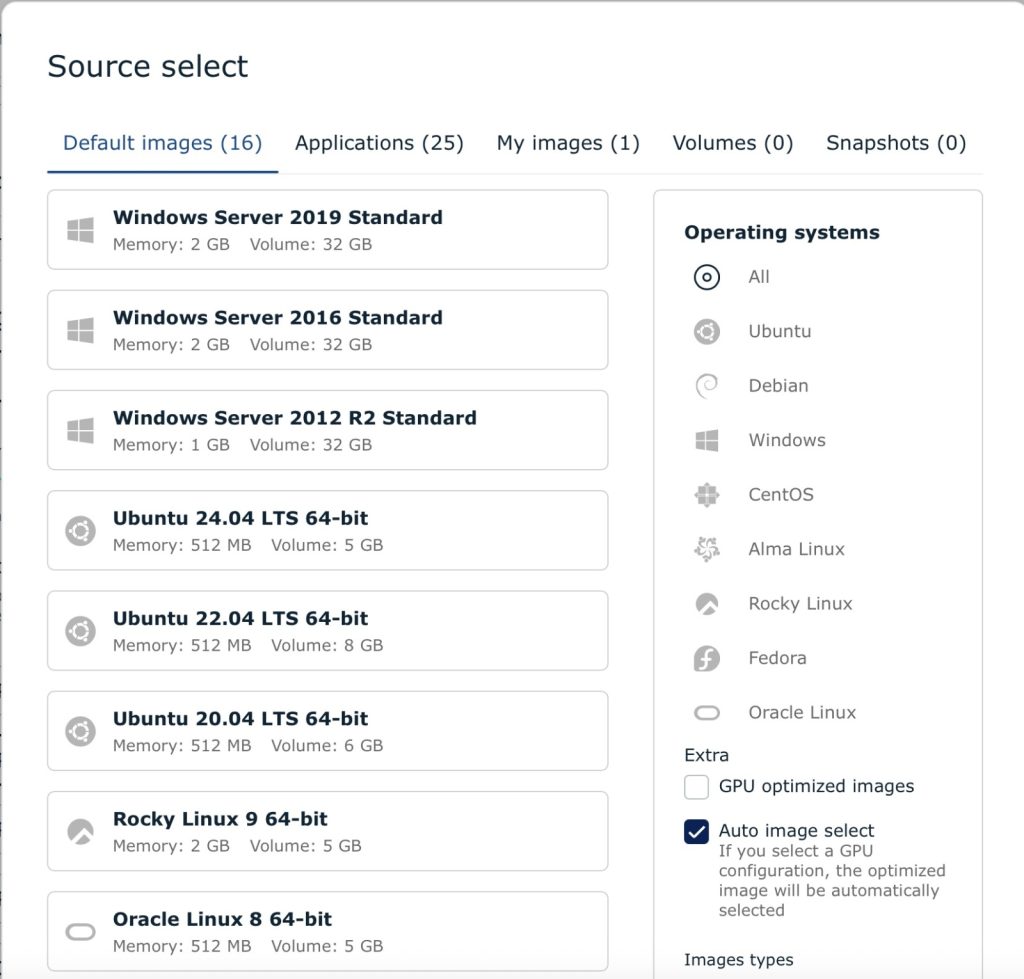
Task: Click the Windows logo on Windows Server 2012 R2 card
Action: pyautogui.click(x=80, y=430)
